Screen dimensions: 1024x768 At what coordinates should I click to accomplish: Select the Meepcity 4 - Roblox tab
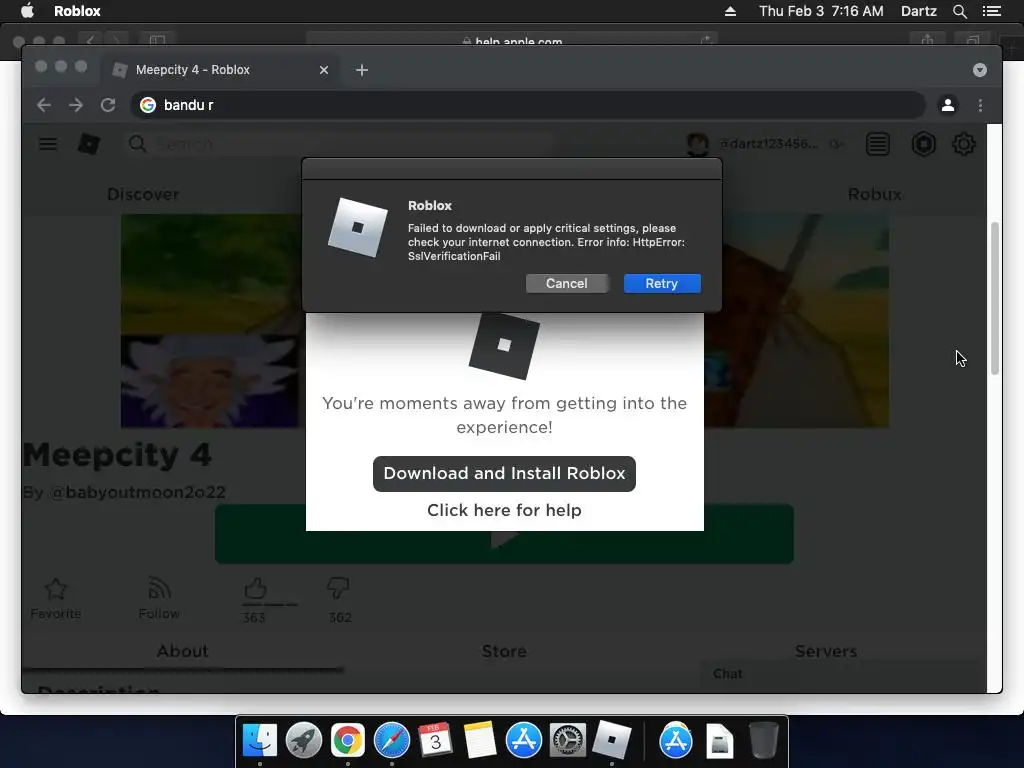pos(219,70)
